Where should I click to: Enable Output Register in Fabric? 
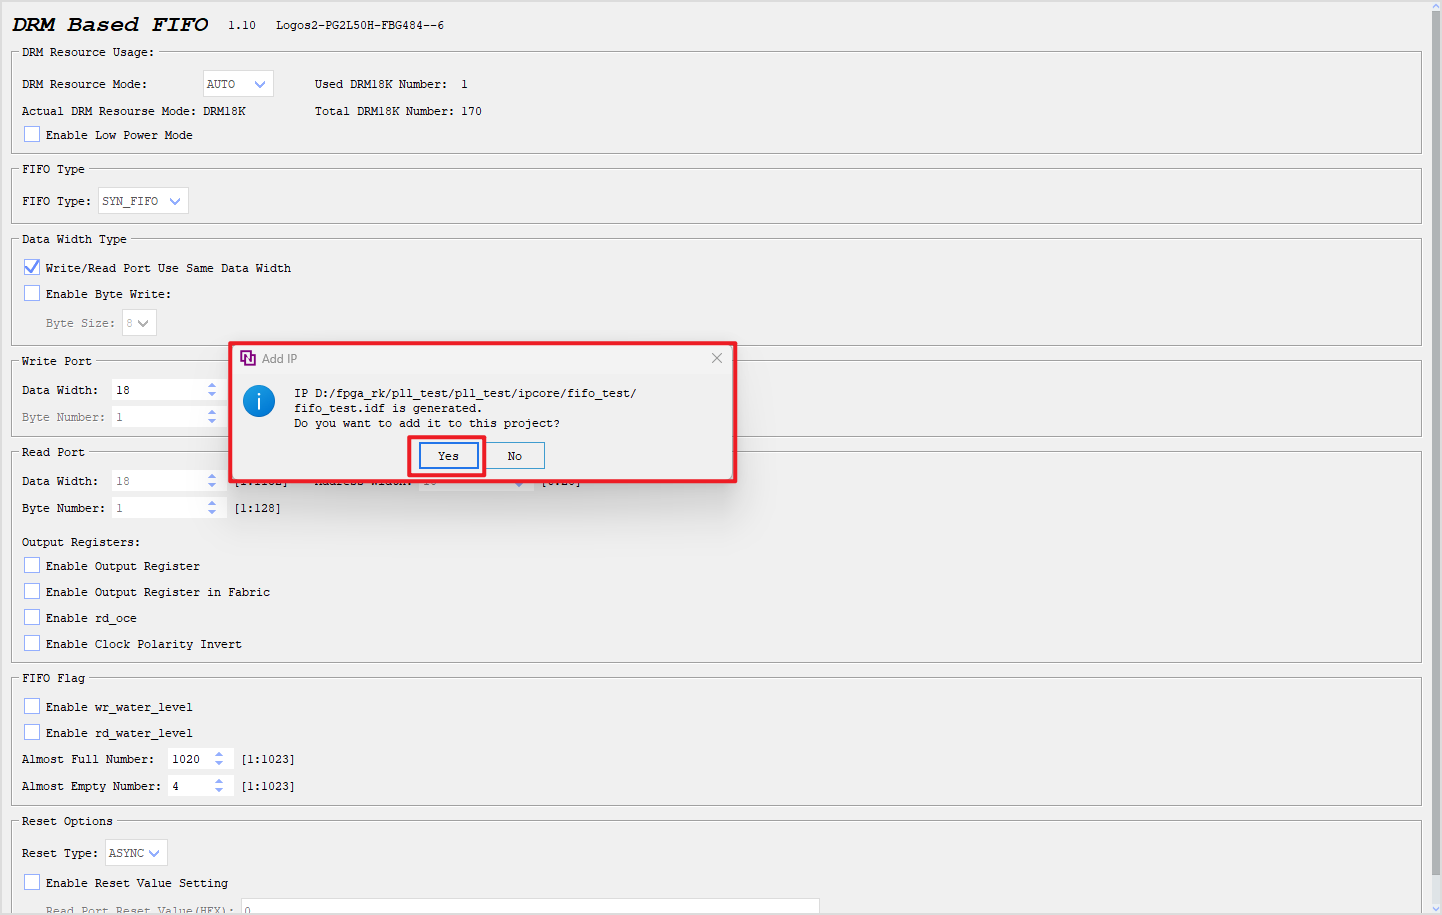(x=31, y=590)
